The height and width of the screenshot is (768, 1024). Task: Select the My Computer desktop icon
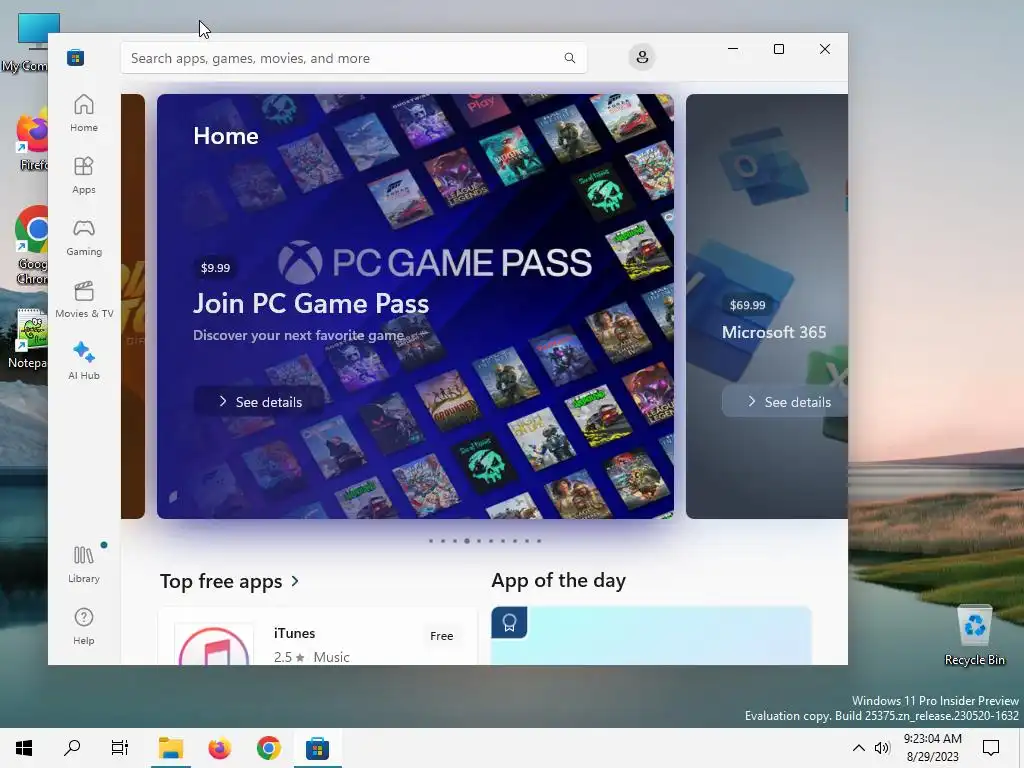click(24, 42)
